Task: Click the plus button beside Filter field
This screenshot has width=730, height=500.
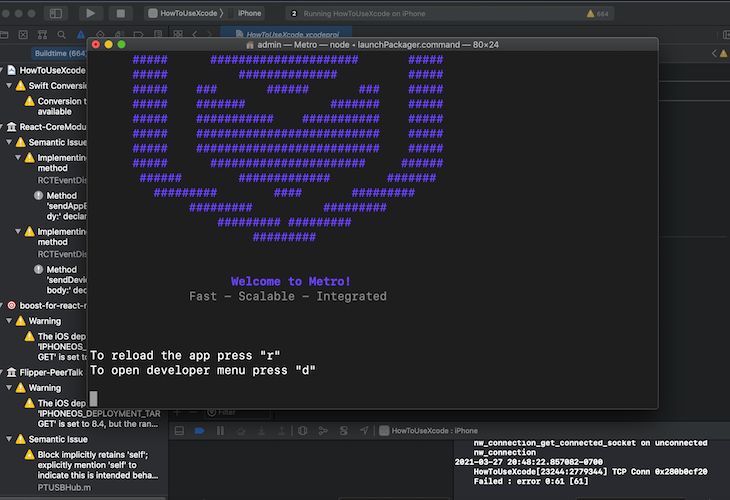Action: [177, 412]
